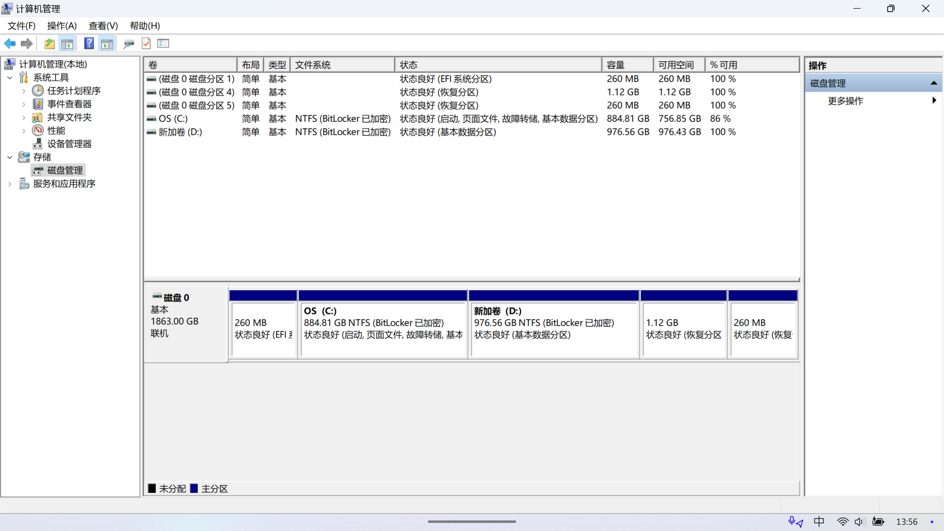This screenshot has height=531, width=944.
Task: Sort by the 卷 column header
Action: (190, 64)
